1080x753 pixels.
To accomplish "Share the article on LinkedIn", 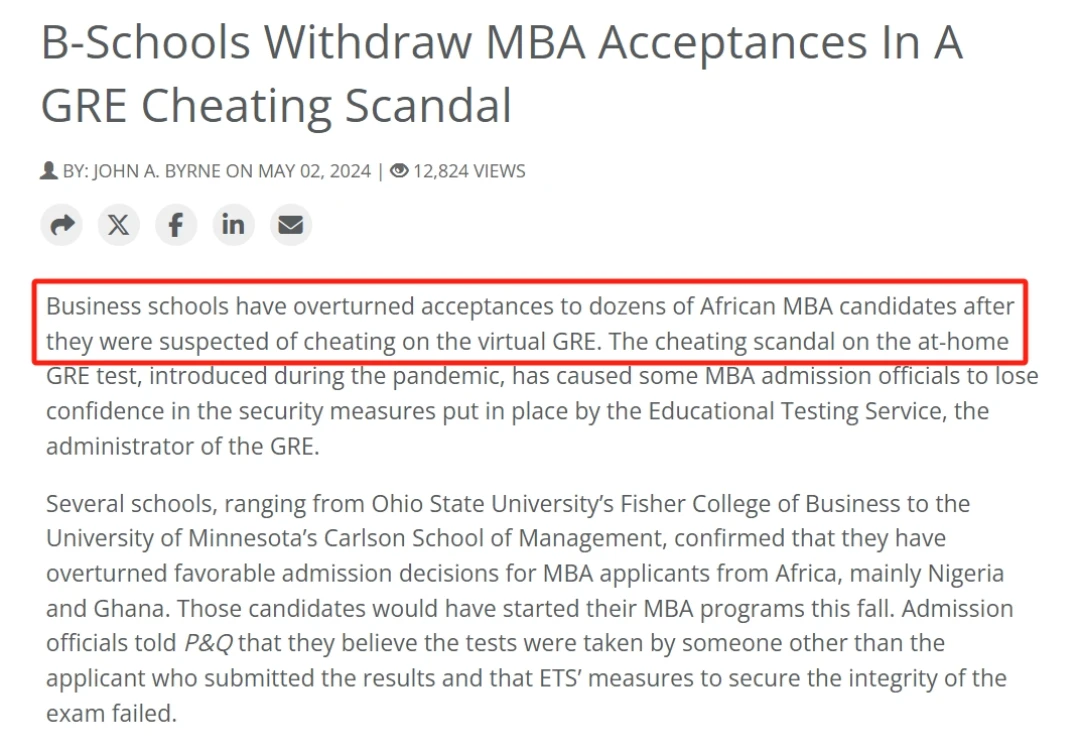I will pyautogui.click(x=233, y=225).
